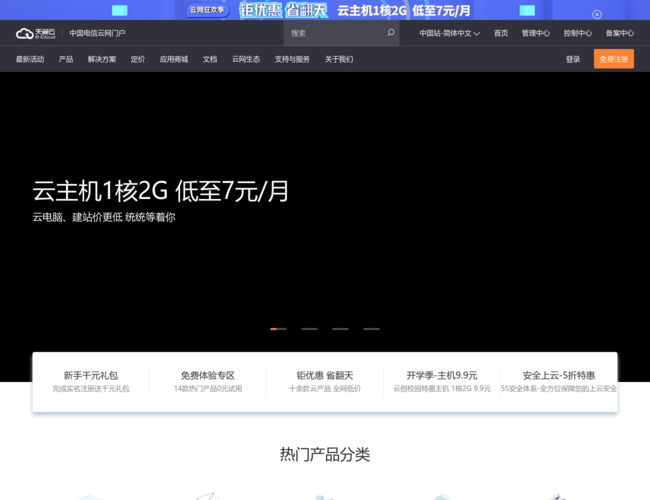Viewport: 650px width, 500px height.
Task: Select the third carousel slide indicator
Action: pyautogui.click(x=340, y=329)
